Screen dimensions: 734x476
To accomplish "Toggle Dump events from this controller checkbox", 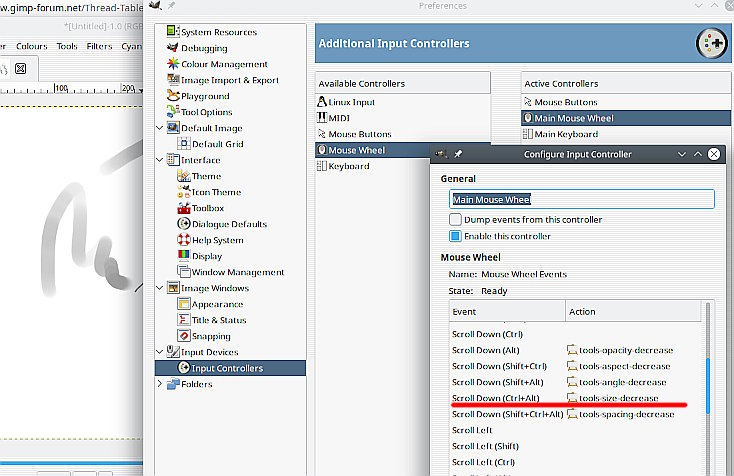I will click(455, 220).
